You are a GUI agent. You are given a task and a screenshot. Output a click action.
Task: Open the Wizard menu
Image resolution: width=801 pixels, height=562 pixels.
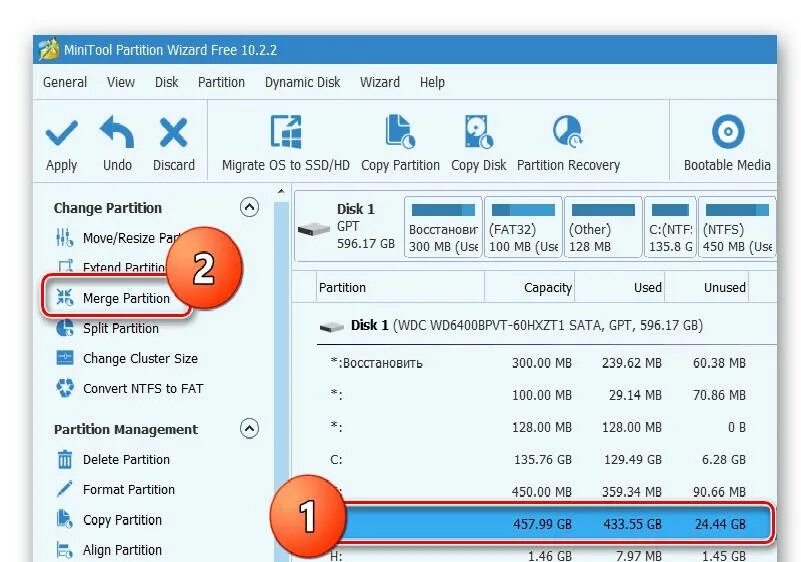pos(380,82)
